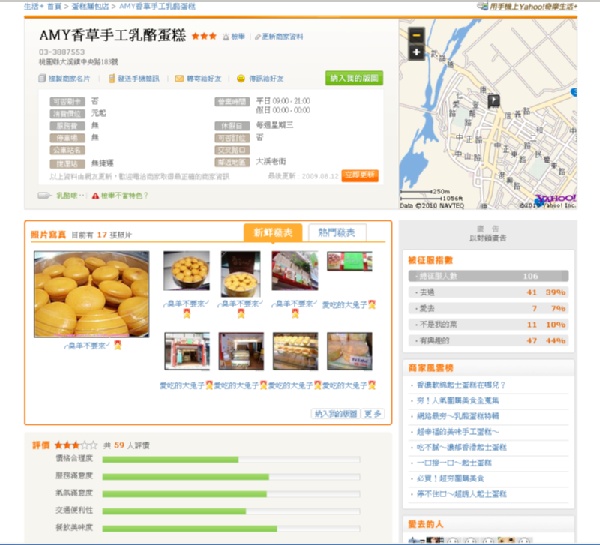Open the 必買!超夯團購美食 link
600x545 pixels.
point(450,478)
